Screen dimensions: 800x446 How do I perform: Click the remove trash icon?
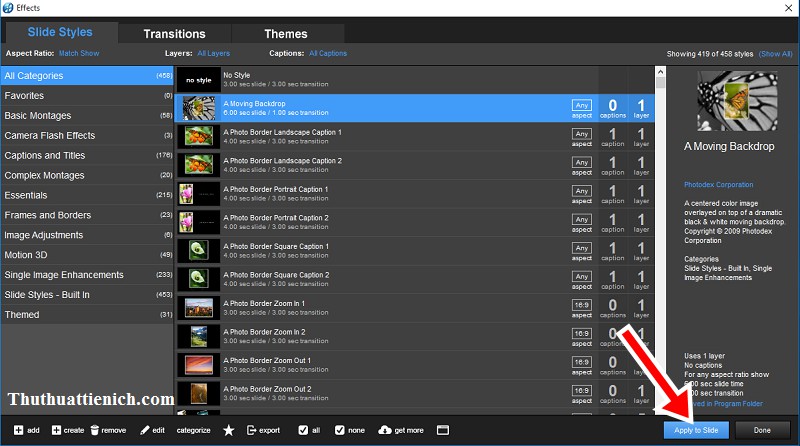click(x=95, y=430)
